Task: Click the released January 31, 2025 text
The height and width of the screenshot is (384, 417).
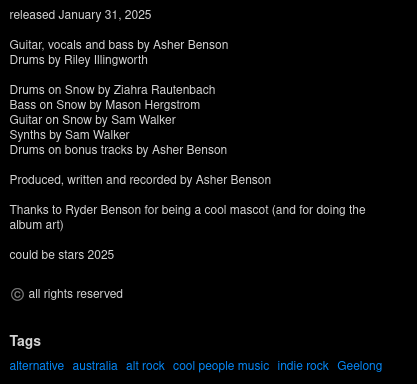Action: coord(80,15)
